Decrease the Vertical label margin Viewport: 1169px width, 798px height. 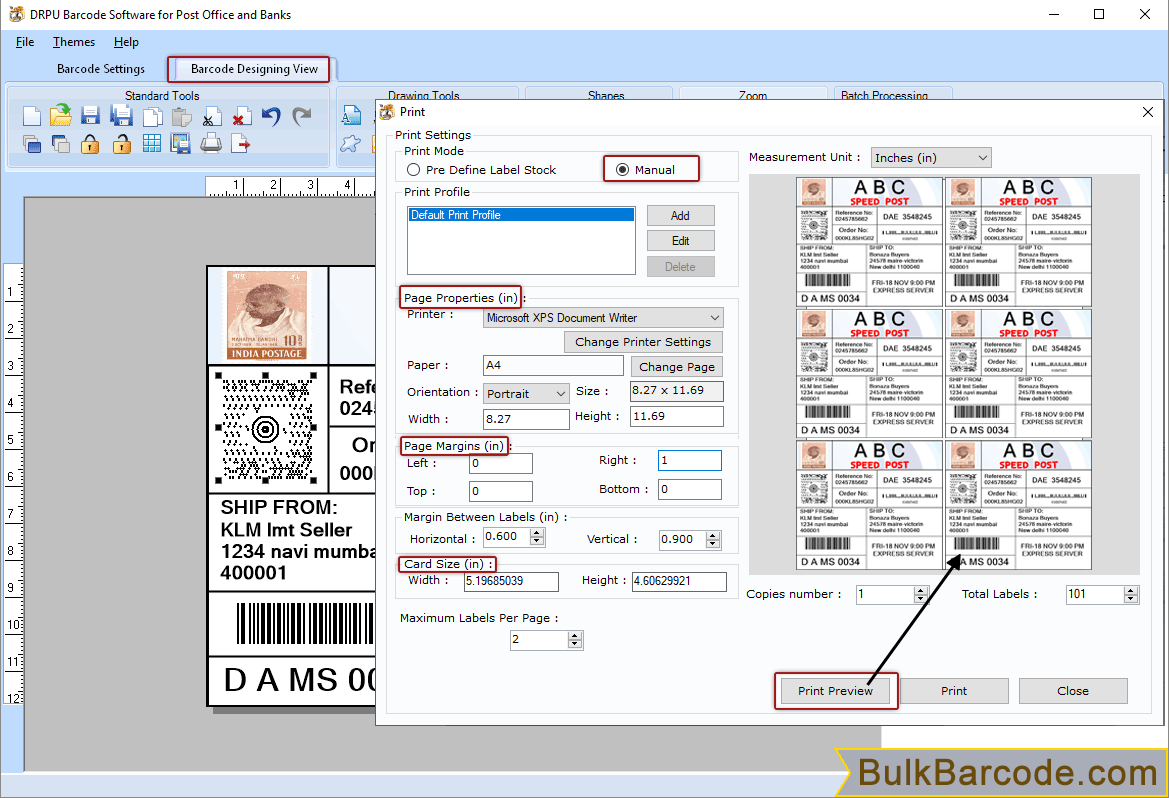(x=713, y=544)
